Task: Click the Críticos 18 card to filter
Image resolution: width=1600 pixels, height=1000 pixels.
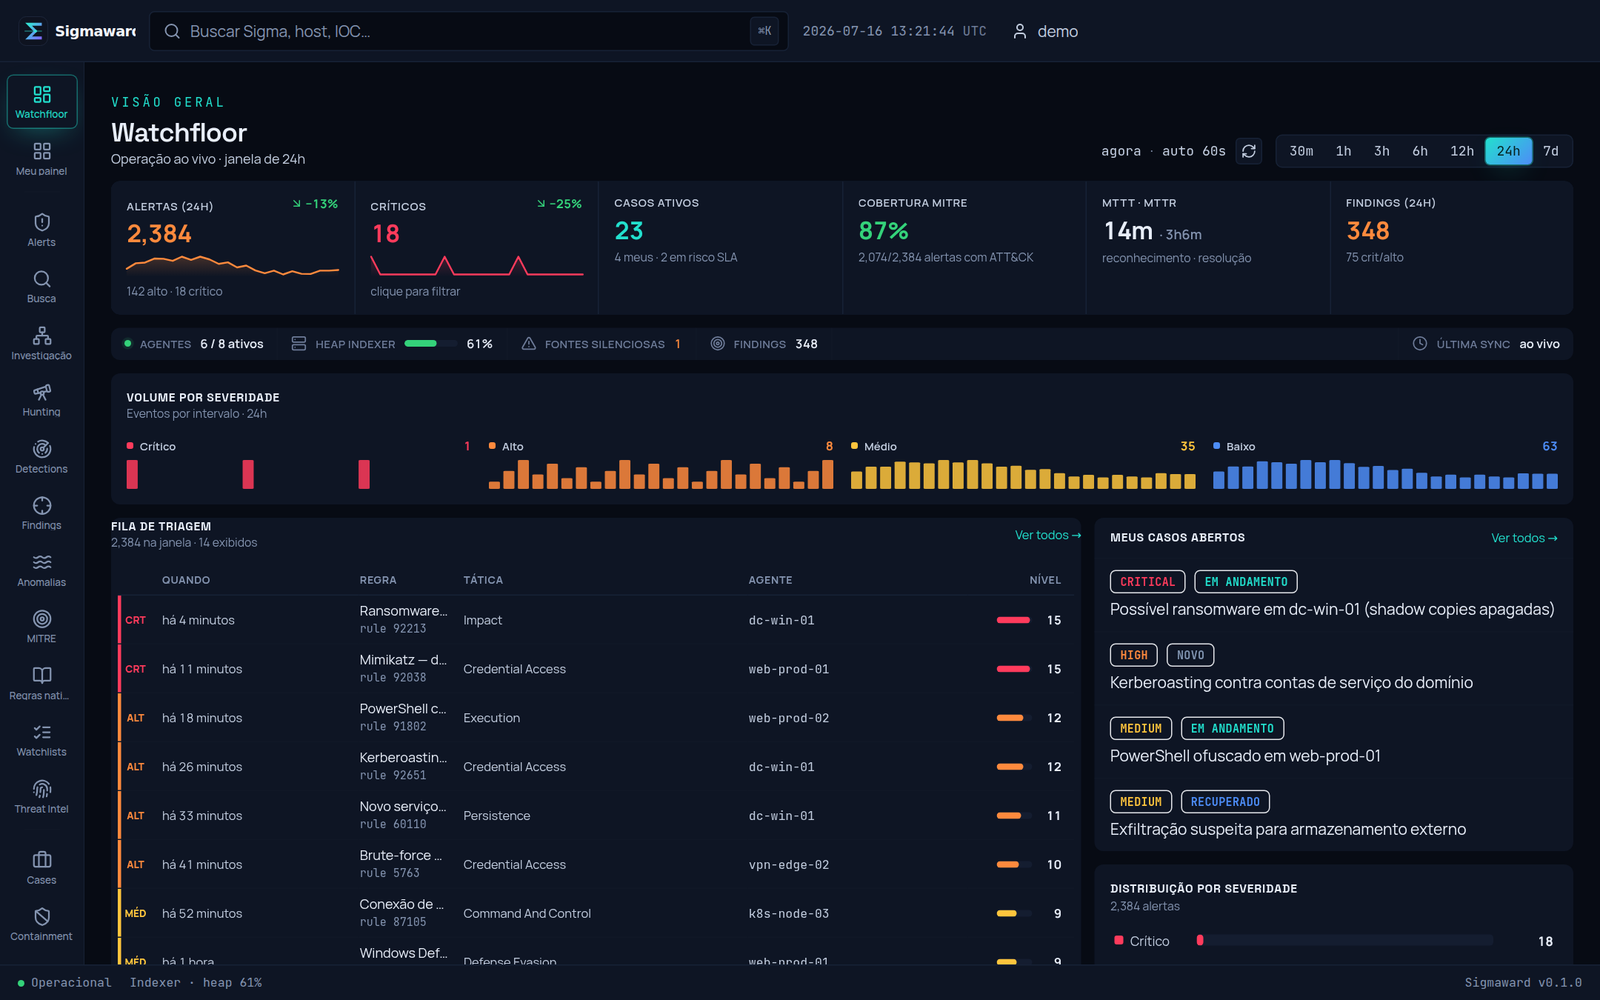Action: point(477,248)
